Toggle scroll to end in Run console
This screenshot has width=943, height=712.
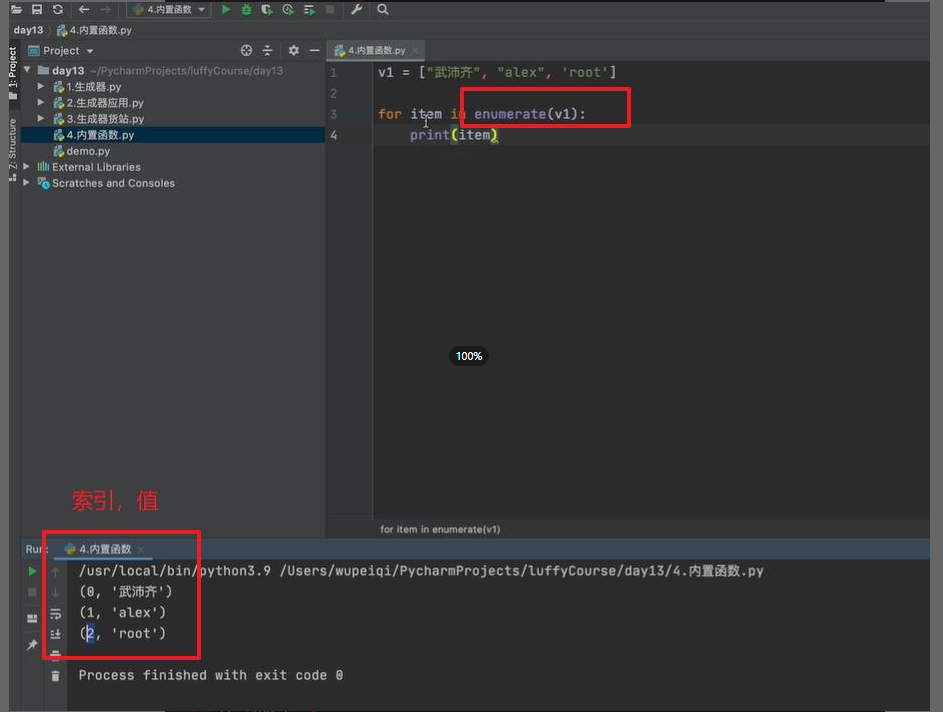[x=55, y=634]
